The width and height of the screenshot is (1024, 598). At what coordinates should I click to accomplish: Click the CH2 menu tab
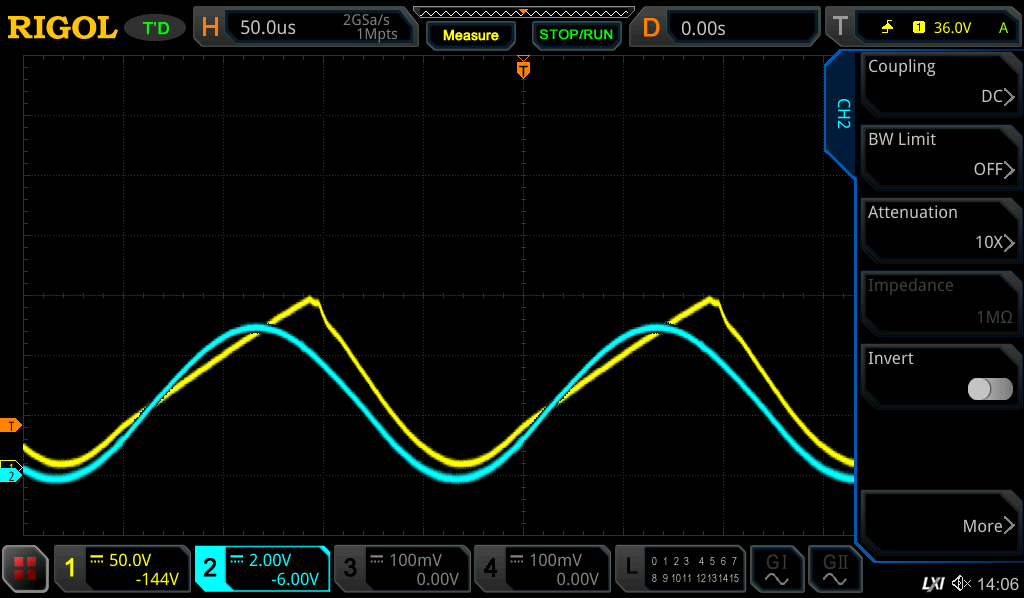tap(842, 114)
